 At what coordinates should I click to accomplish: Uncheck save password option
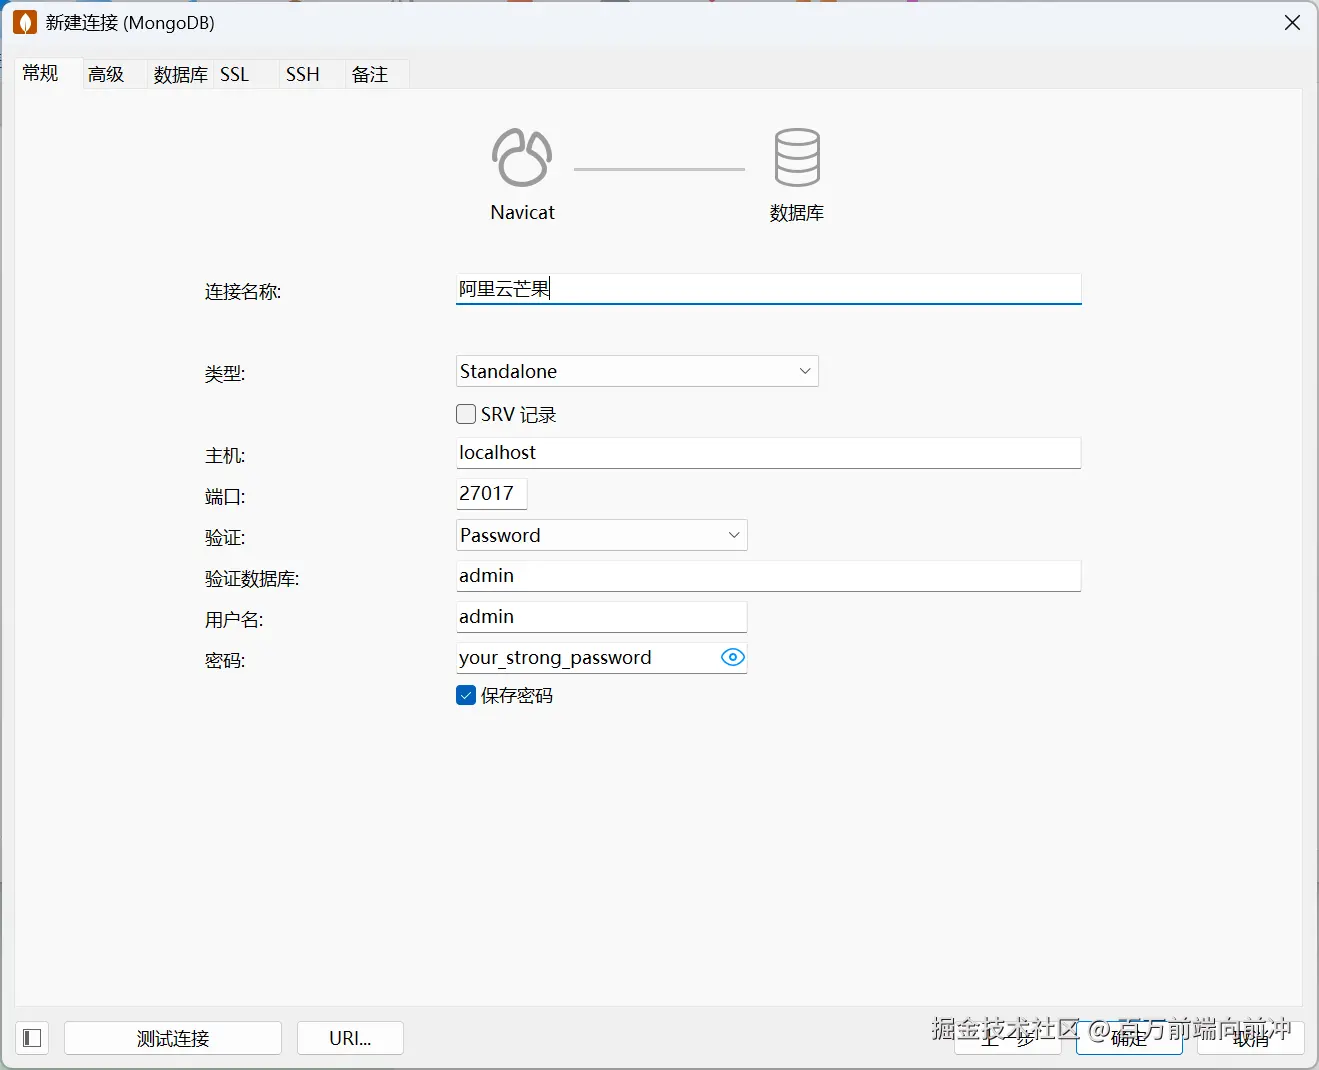(x=466, y=695)
